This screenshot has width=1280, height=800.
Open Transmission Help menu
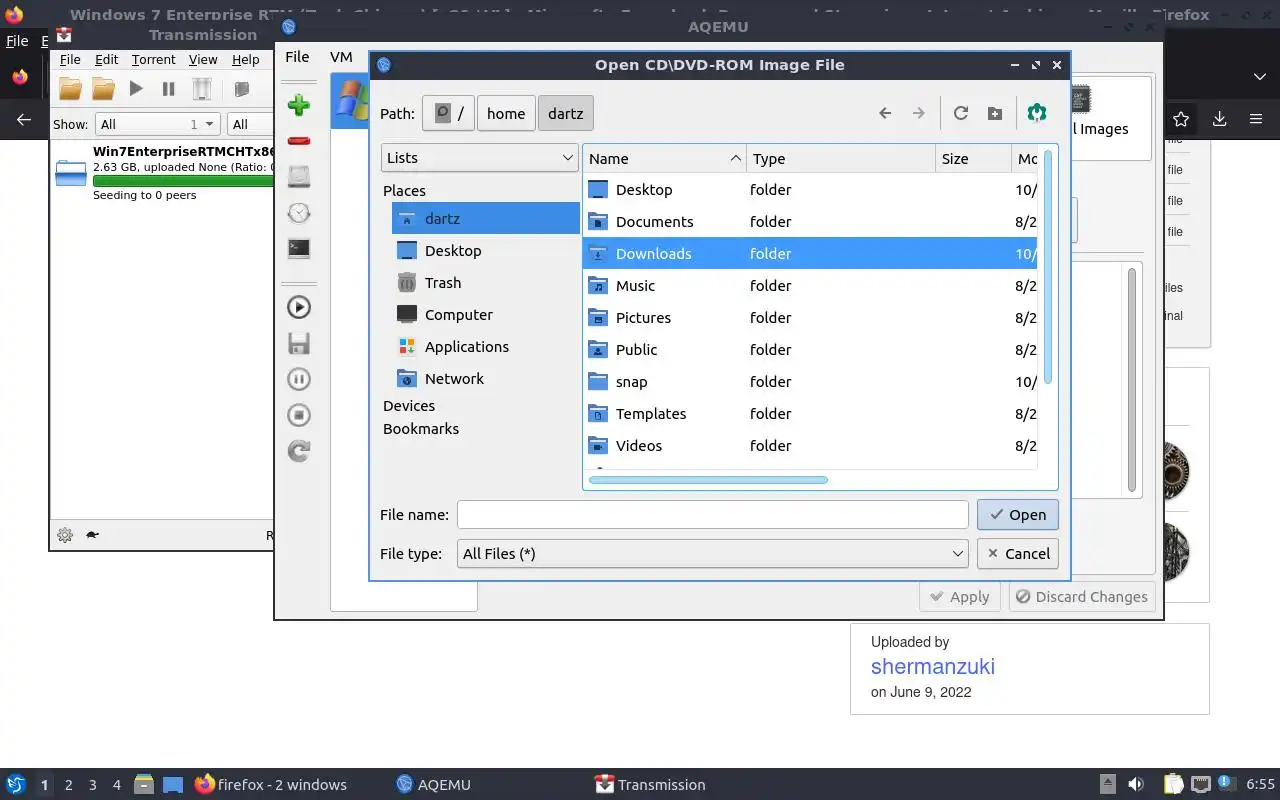(x=245, y=60)
